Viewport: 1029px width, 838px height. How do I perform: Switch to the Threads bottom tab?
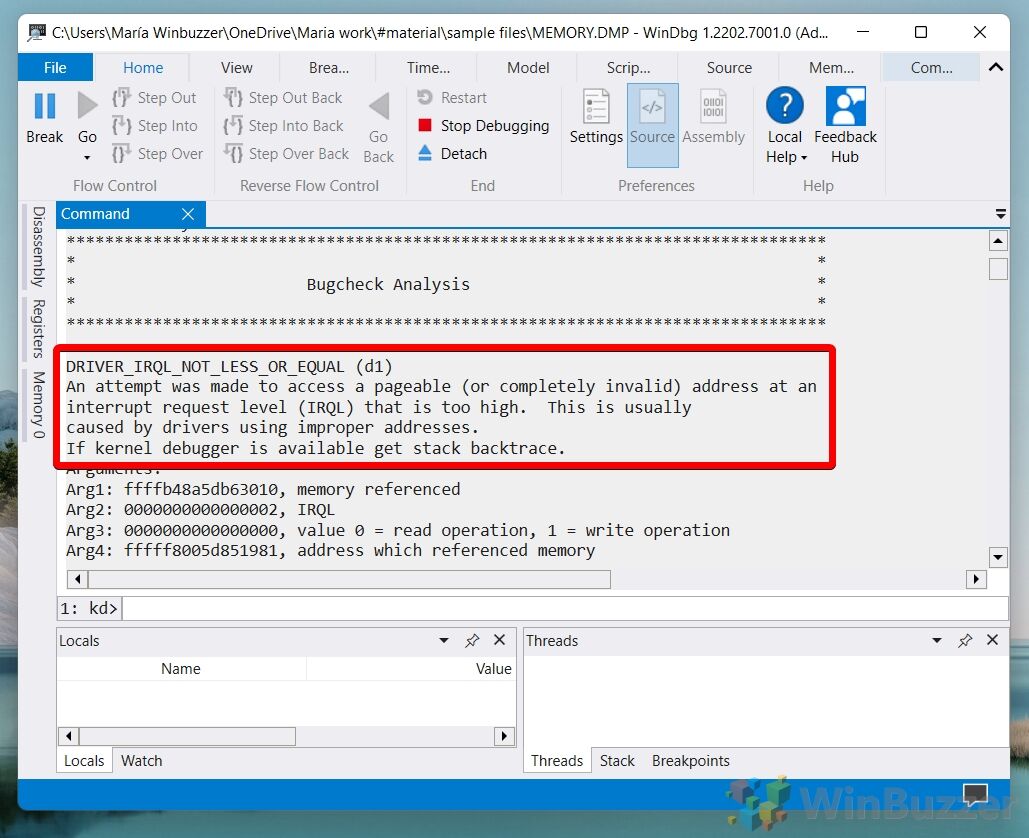[x=557, y=761]
